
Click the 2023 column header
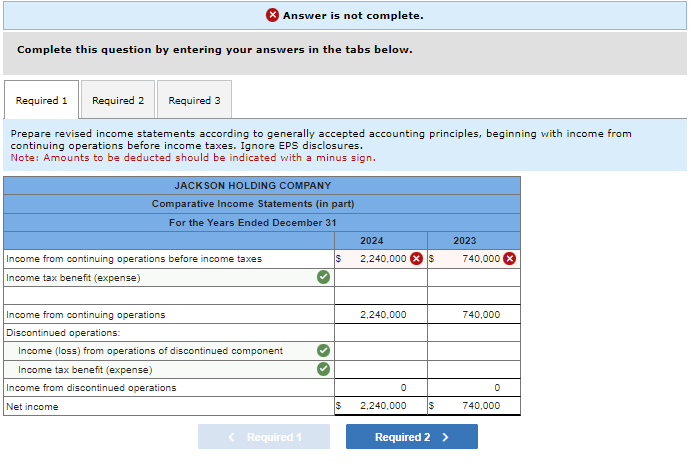[465, 240]
